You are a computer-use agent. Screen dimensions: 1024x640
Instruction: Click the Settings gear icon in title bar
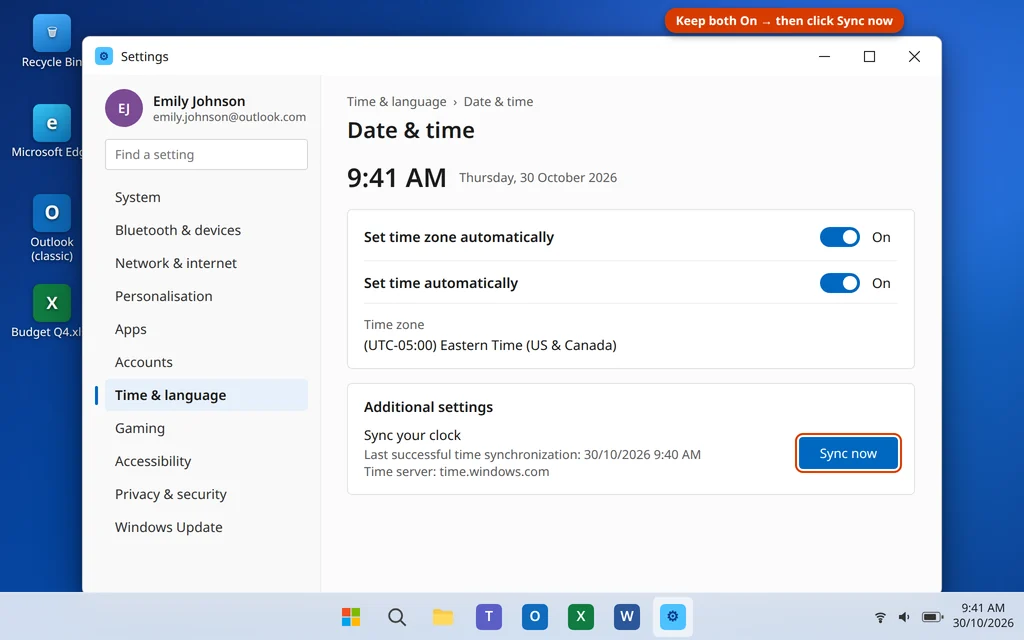click(104, 56)
